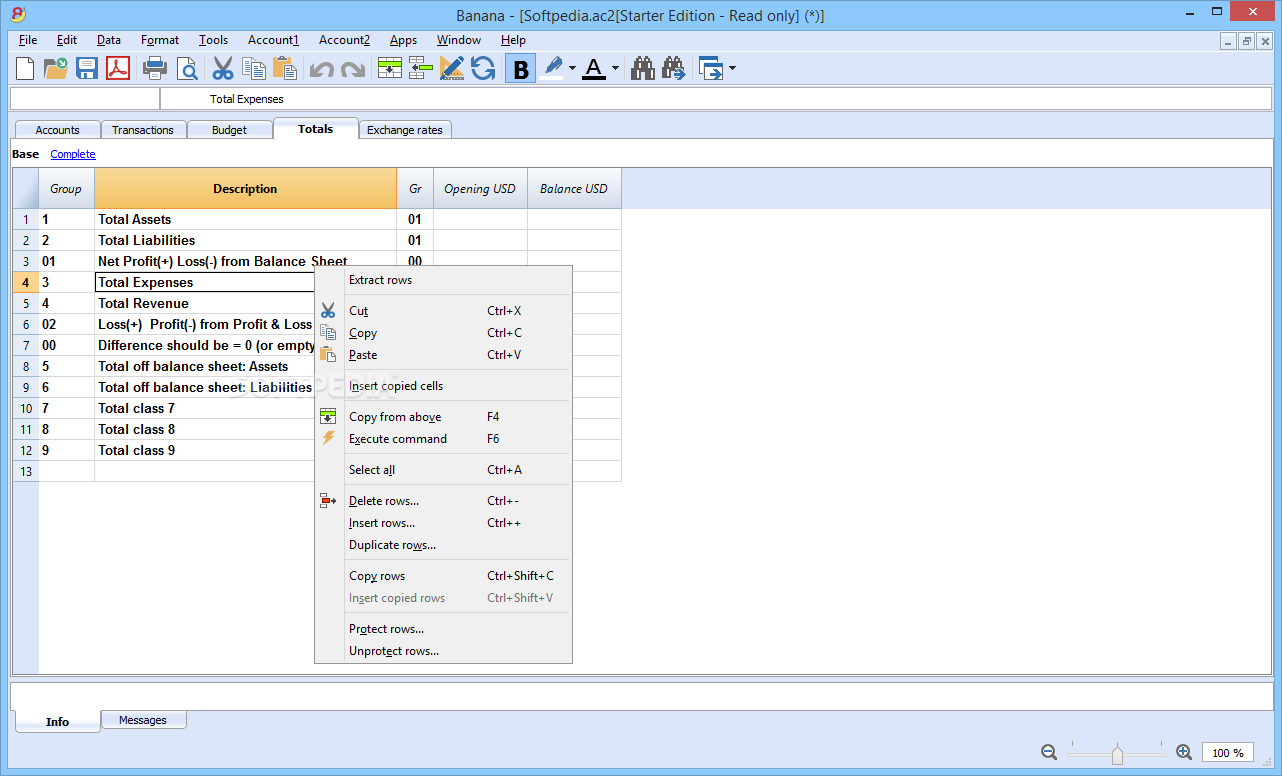Click the clipboard Paste icon in the toolbar
The width and height of the screenshot is (1282, 776).
[285, 68]
